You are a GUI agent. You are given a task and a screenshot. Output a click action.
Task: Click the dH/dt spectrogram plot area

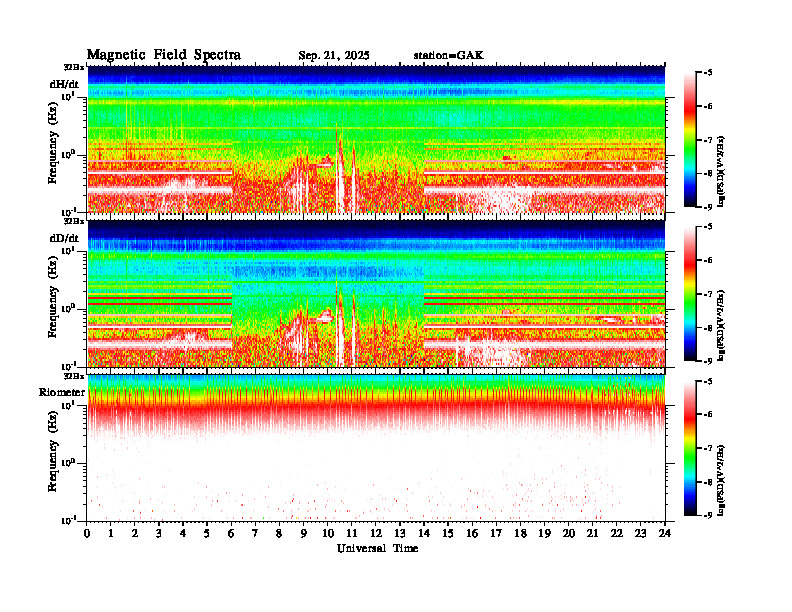376,139
